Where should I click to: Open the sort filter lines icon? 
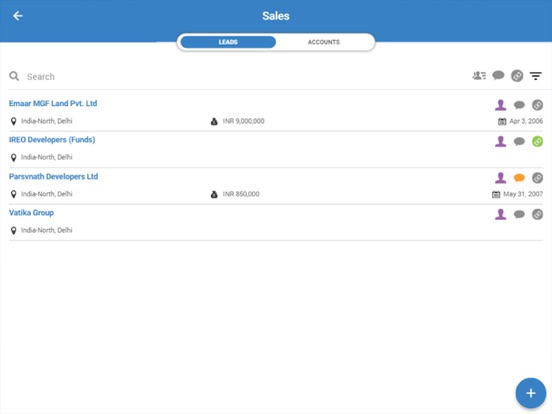point(536,76)
